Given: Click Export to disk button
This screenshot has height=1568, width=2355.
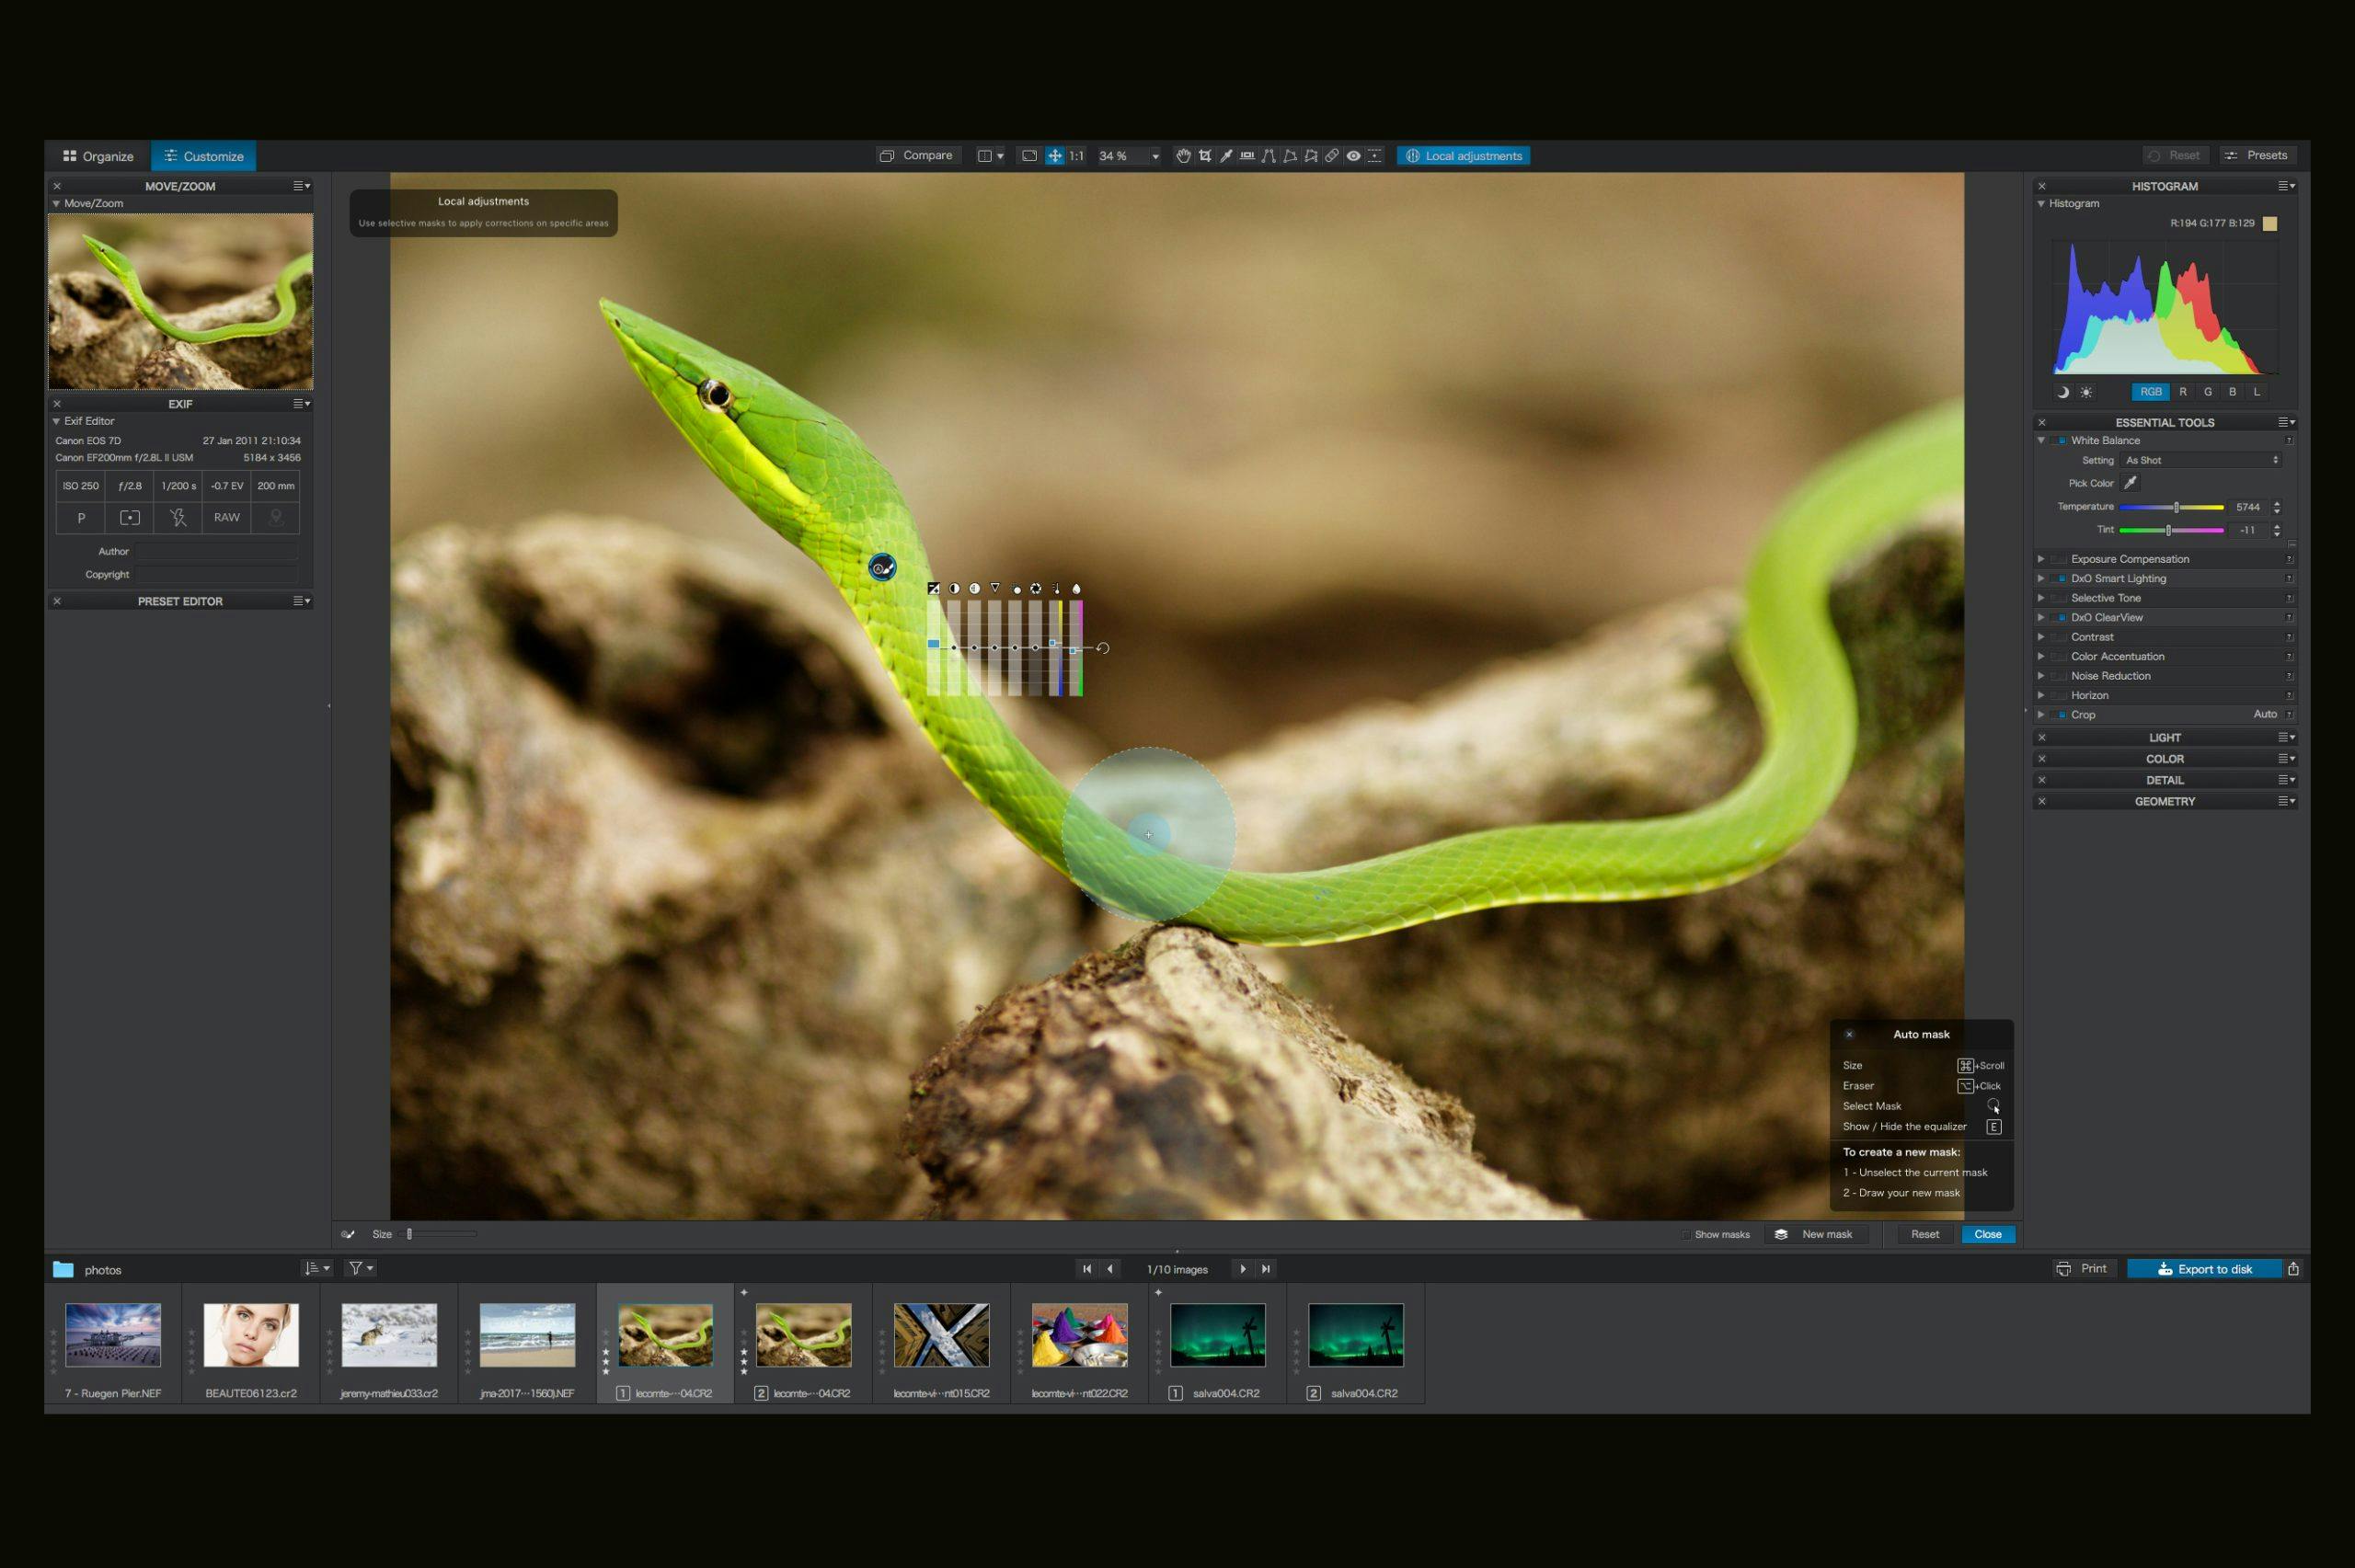Looking at the screenshot, I should click(2204, 1269).
